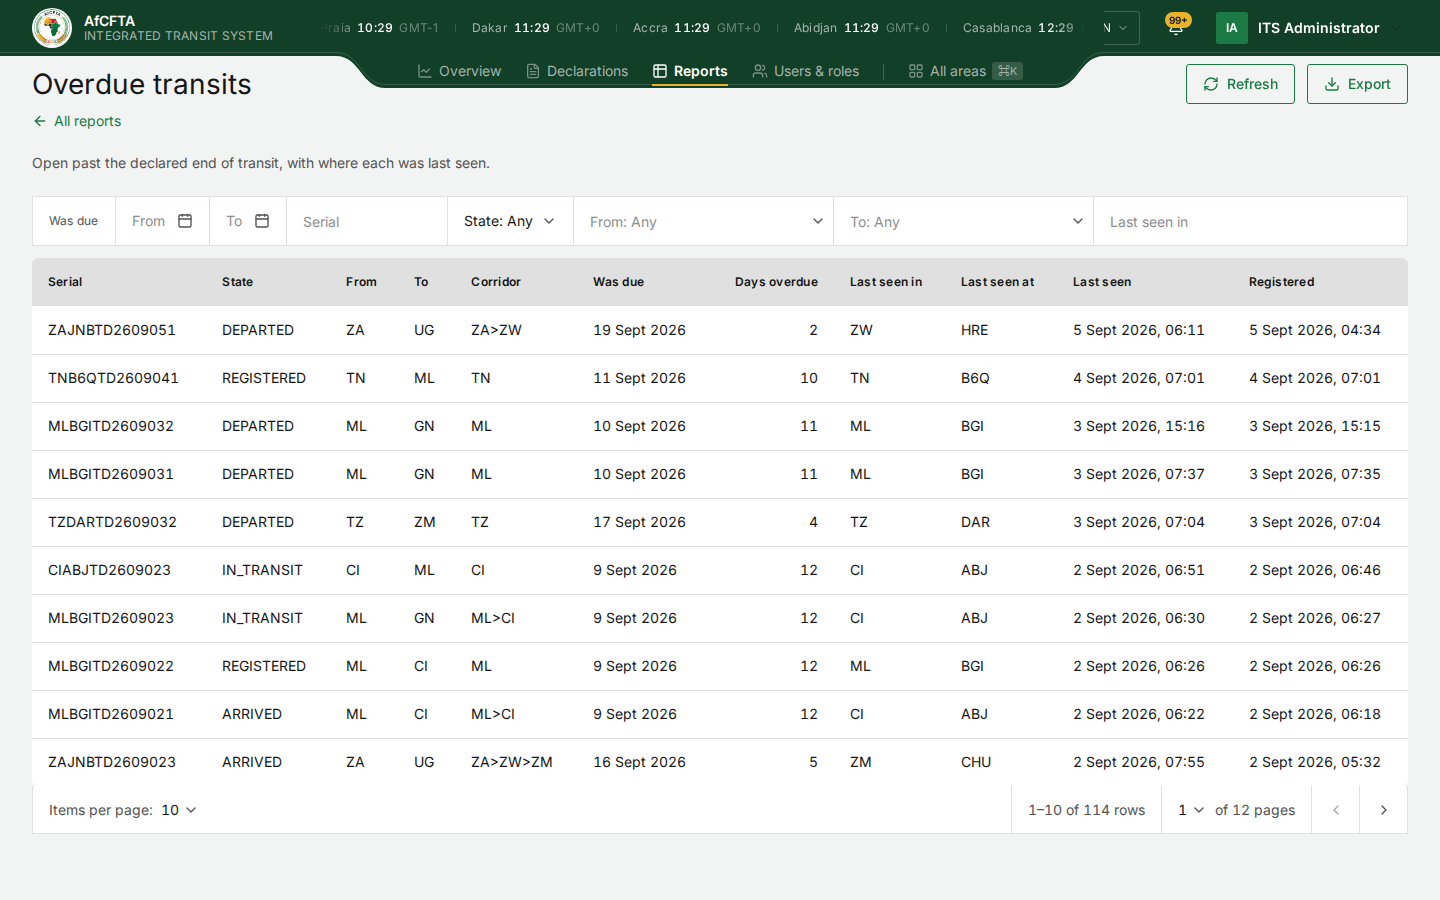The width and height of the screenshot is (1440, 900).
Task: Click serial ZAJNBTD2609051
Action: click(112, 330)
